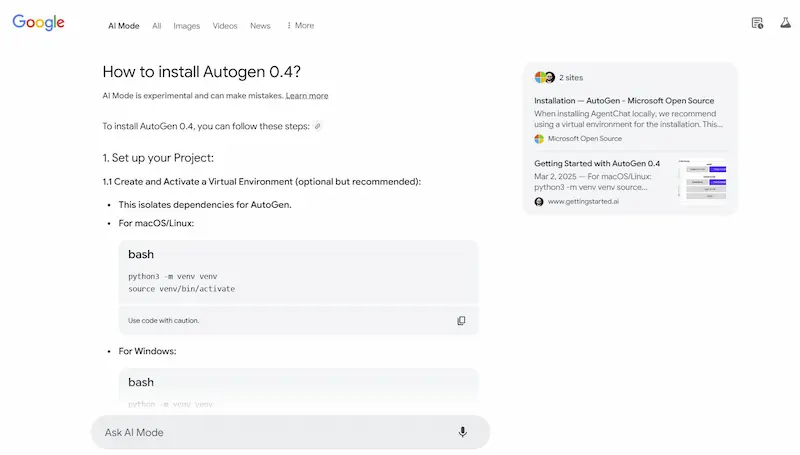The image size is (800, 455).
Task: Click the Microsoft Open Source source label
Action: coord(585,139)
